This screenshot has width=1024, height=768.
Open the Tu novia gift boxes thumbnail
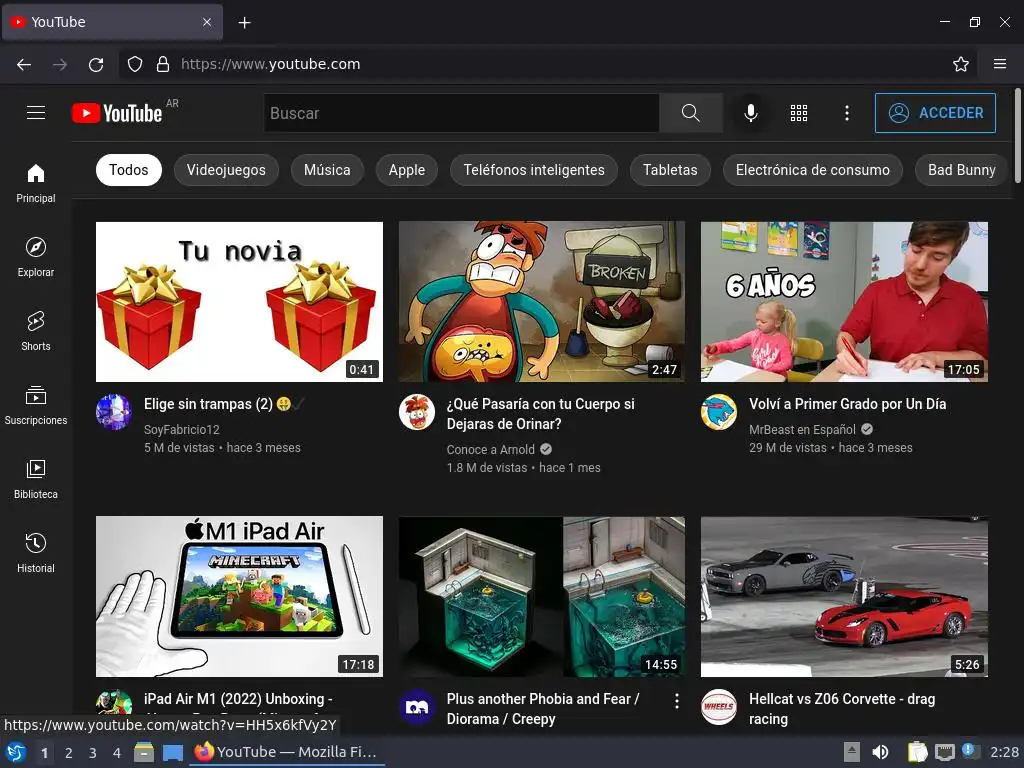click(x=239, y=302)
